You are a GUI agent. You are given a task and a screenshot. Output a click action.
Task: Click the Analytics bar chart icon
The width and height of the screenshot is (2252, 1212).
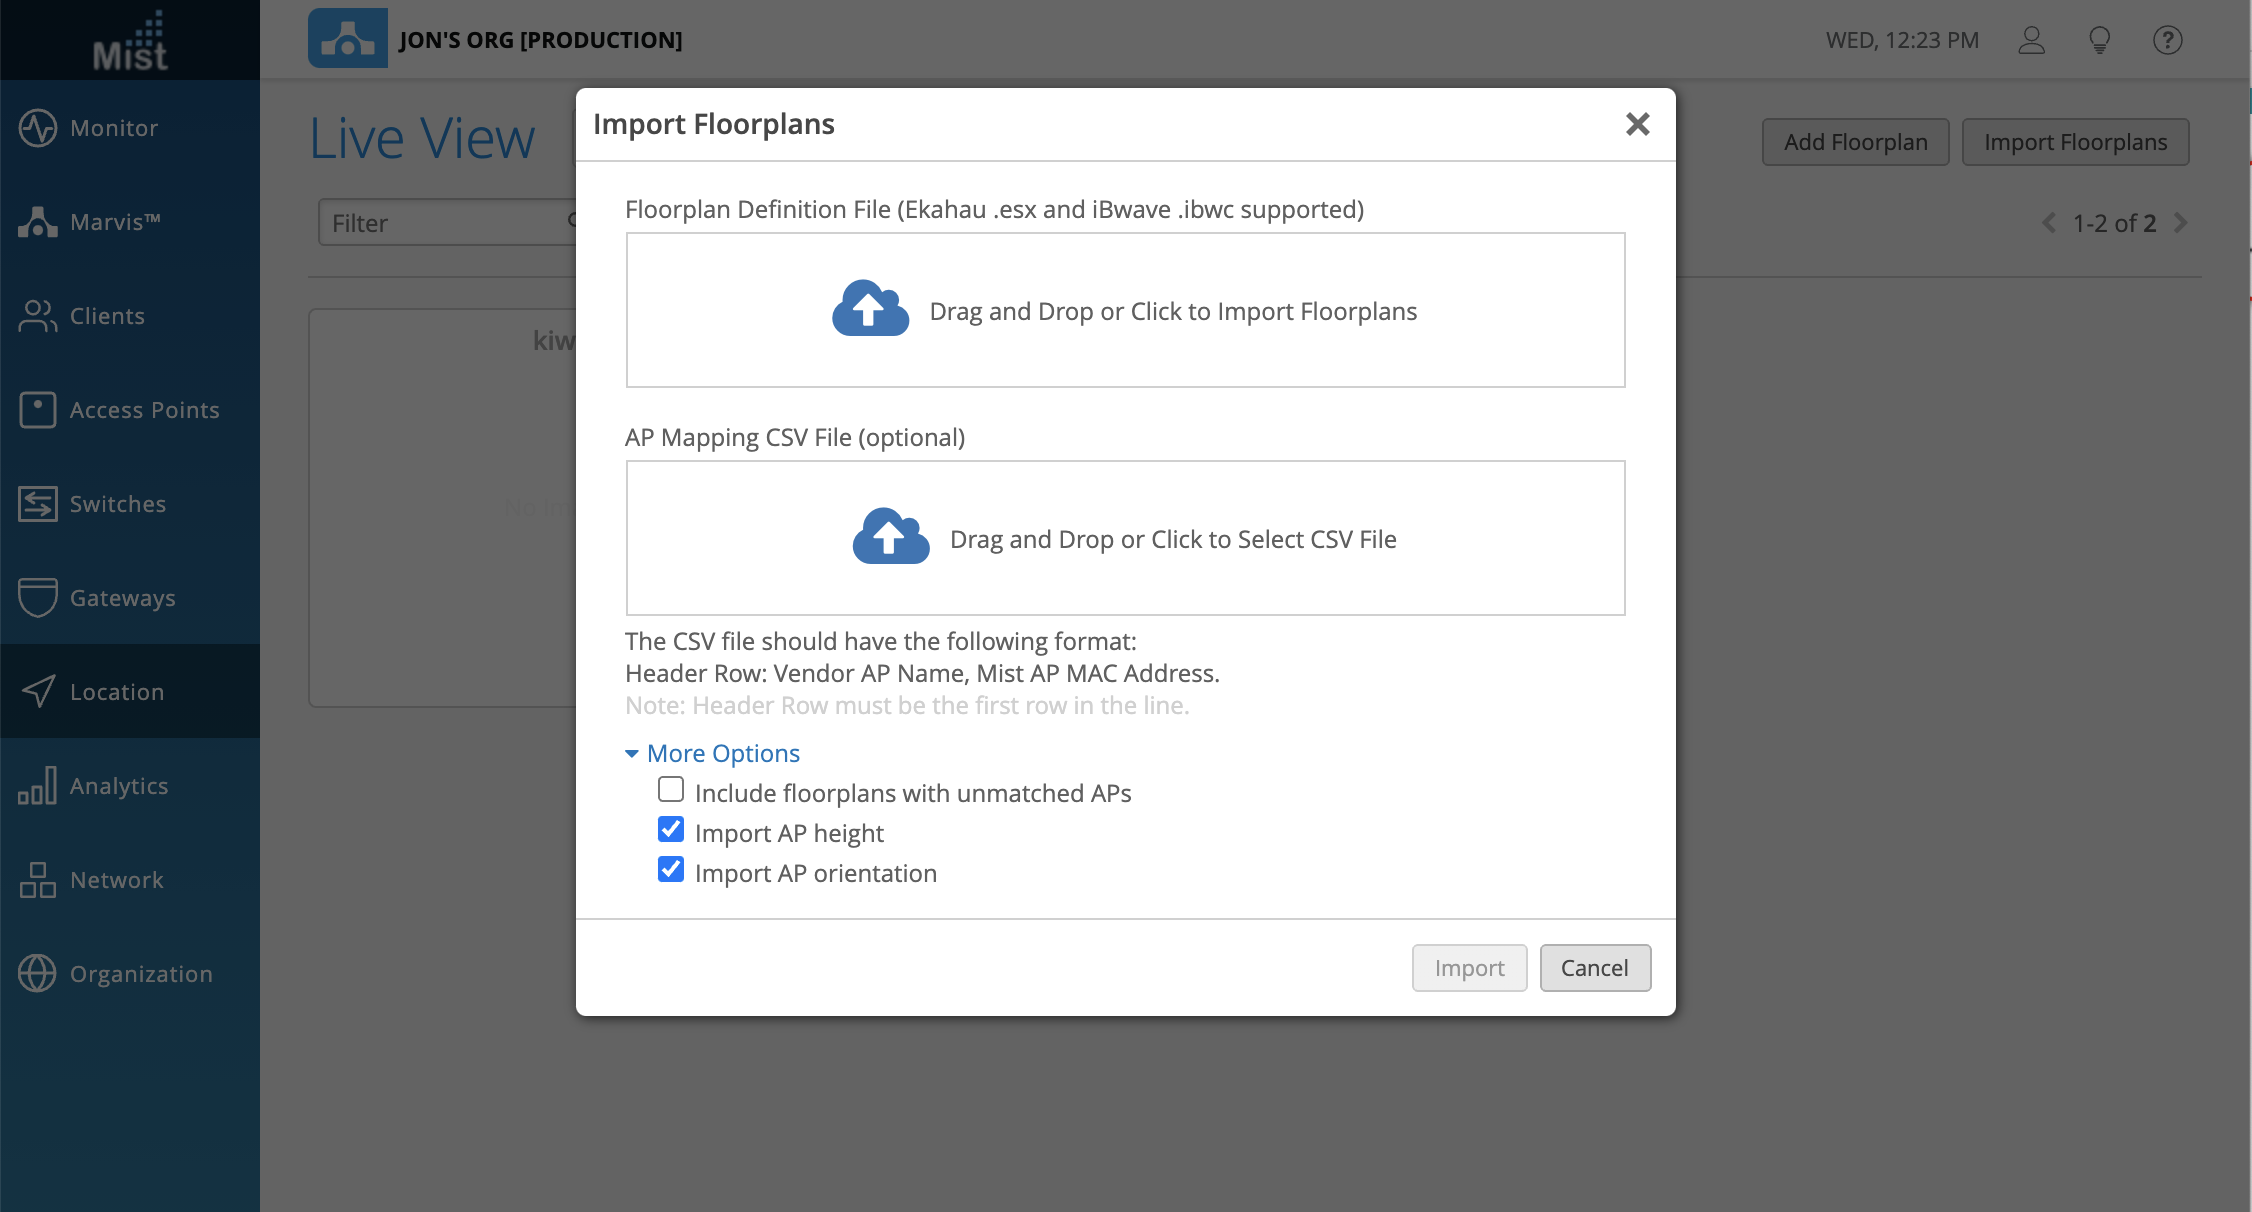coord(38,786)
